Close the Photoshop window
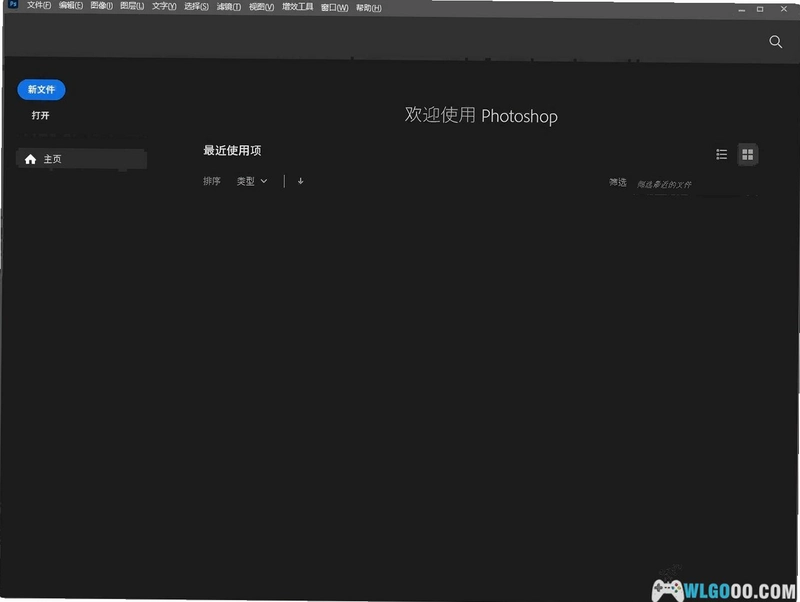The width and height of the screenshot is (800, 602). click(784, 9)
